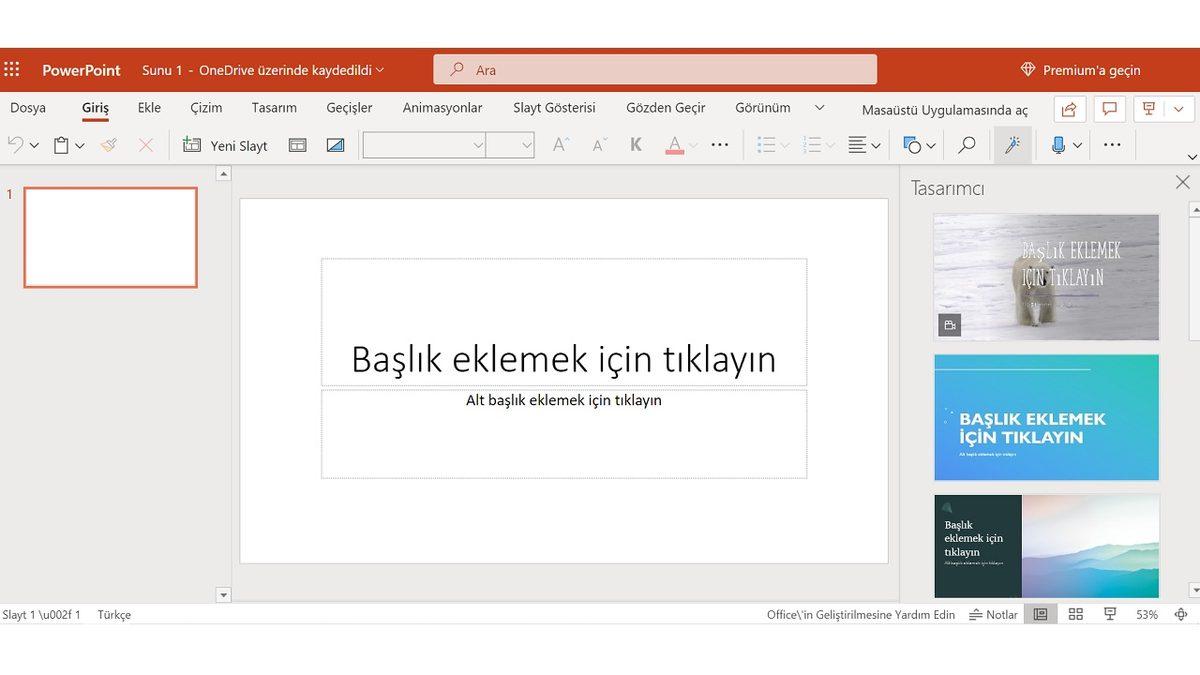This screenshot has height=675, width=1200.
Task: Click the Designer magic wand icon
Action: [1012, 145]
